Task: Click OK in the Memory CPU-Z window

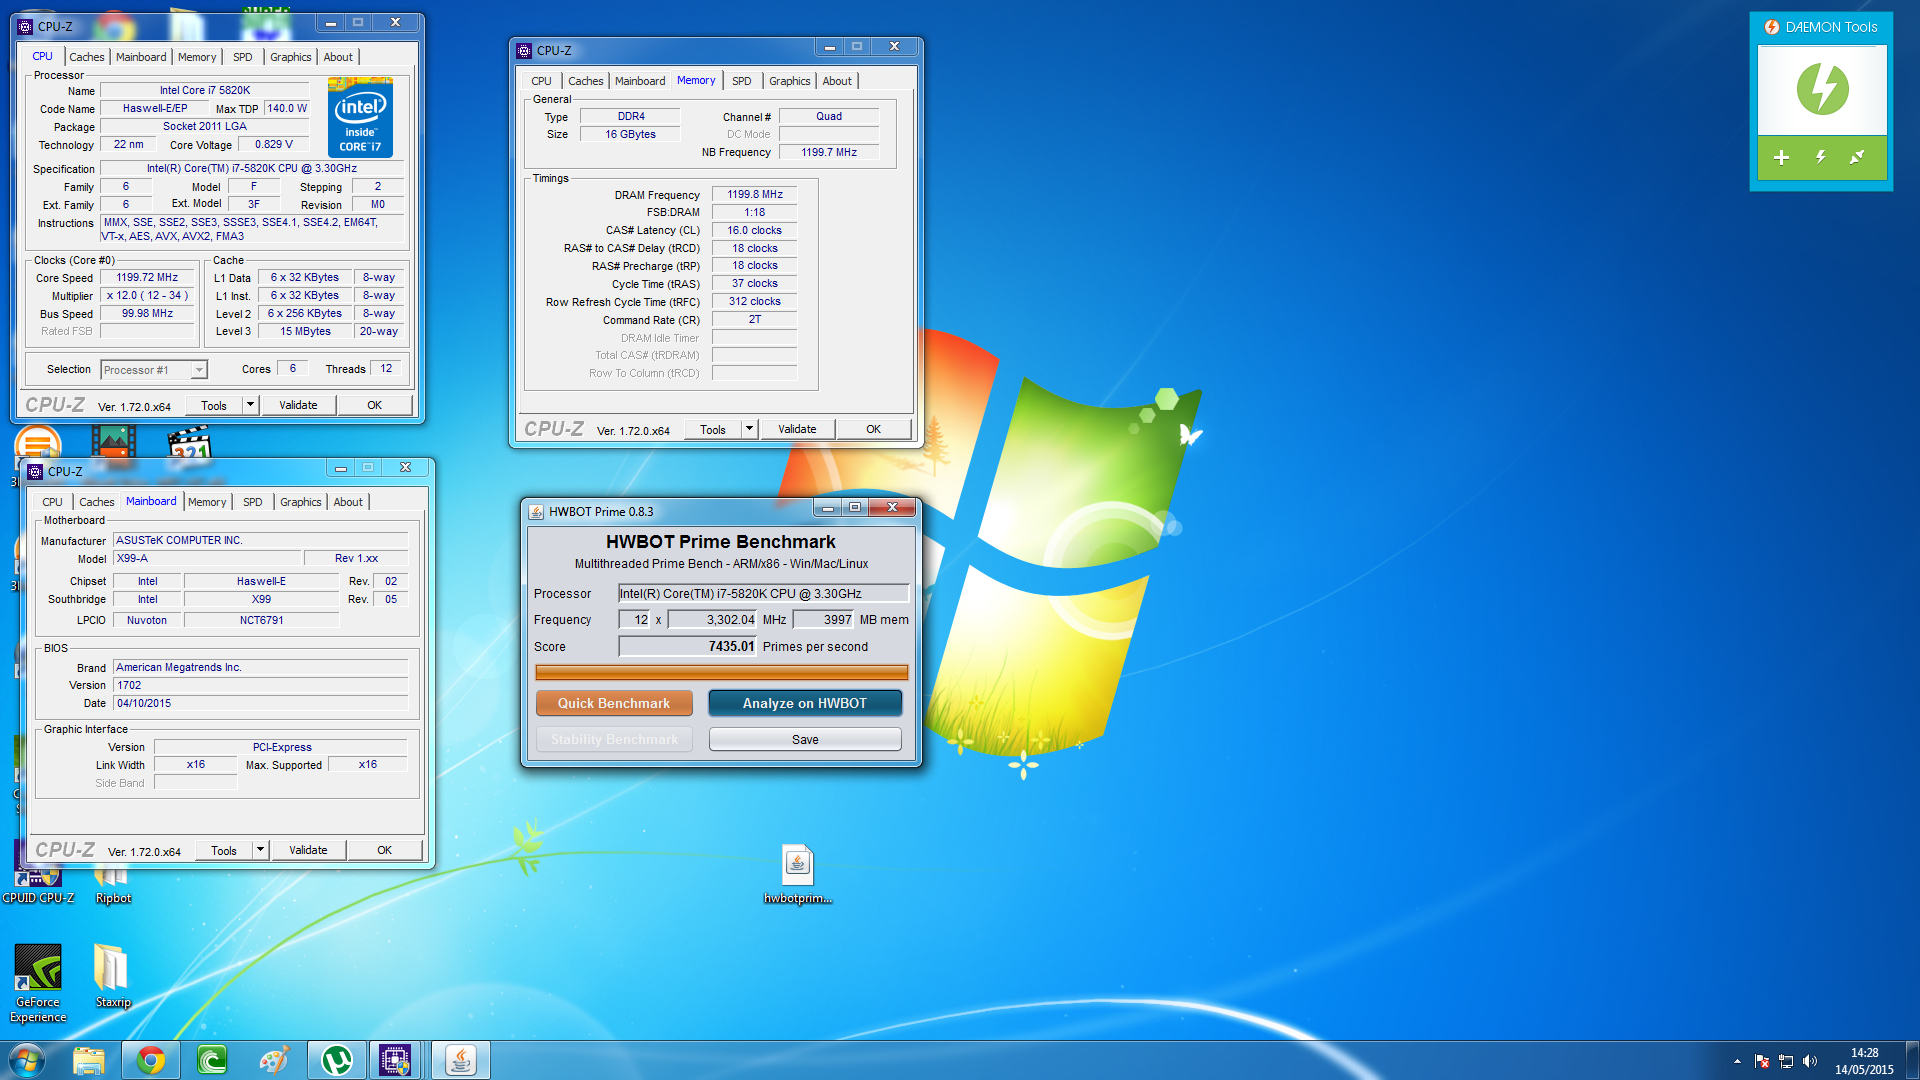Action: click(873, 429)
